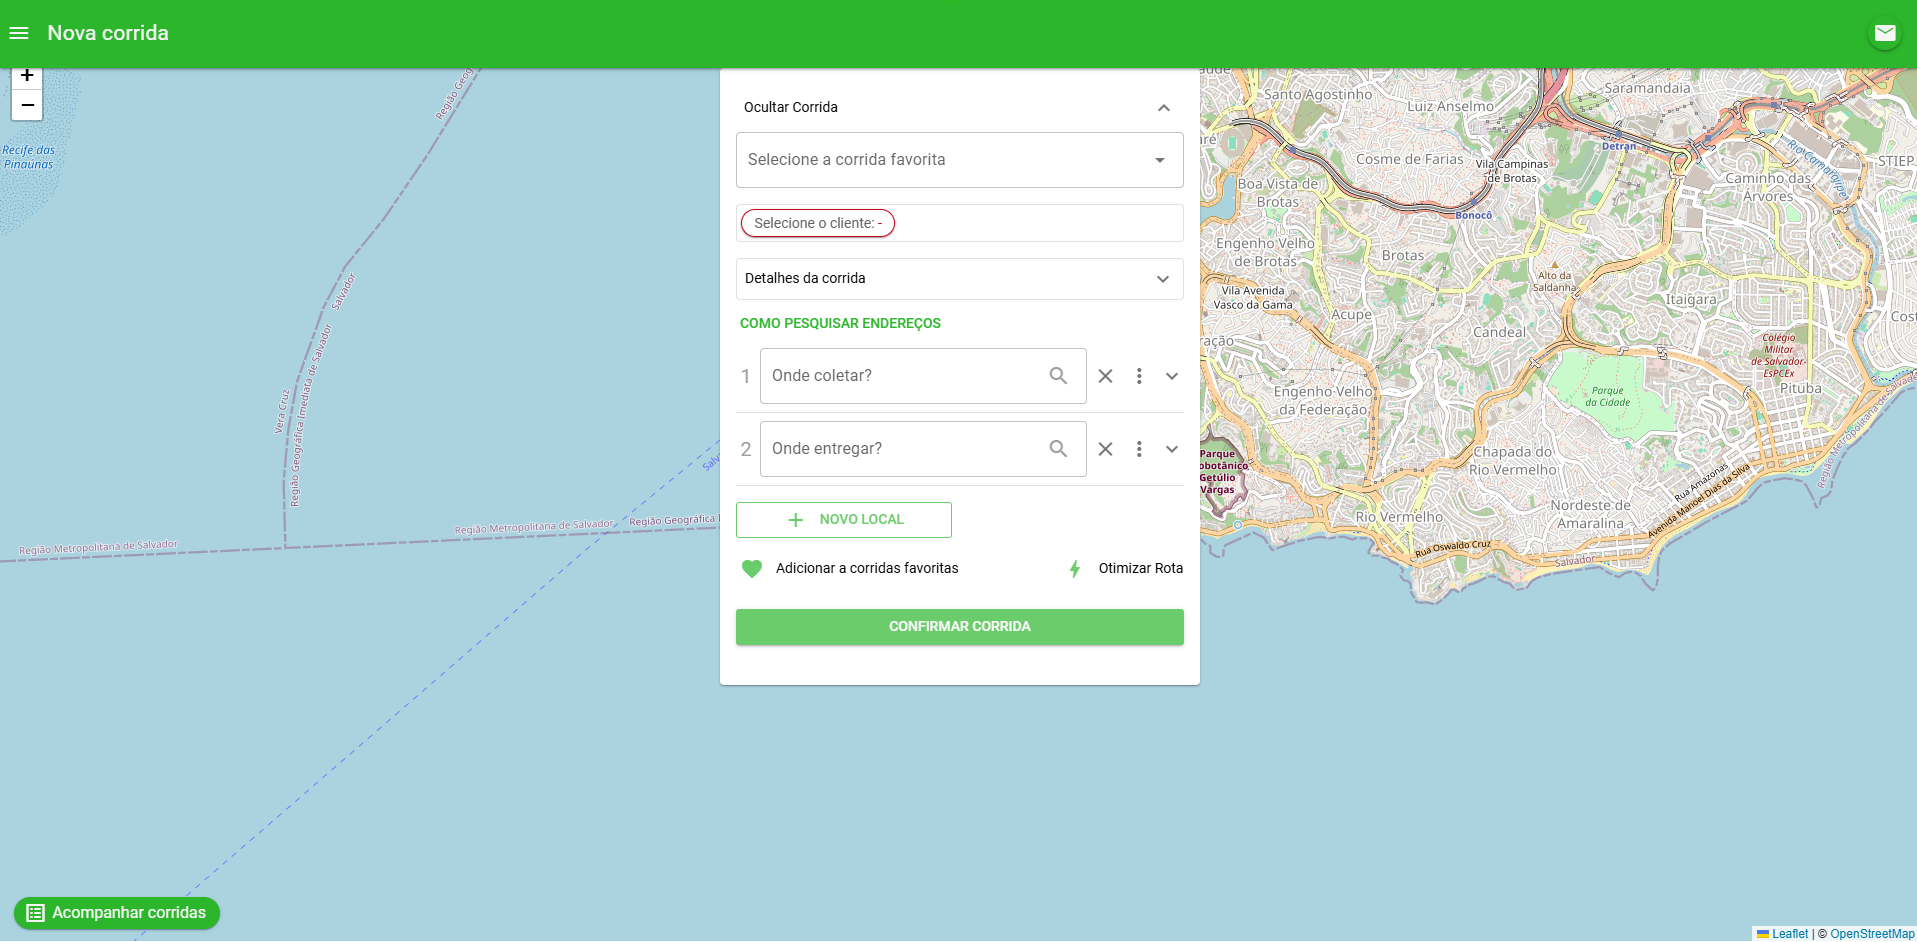Open COMO PESQUISAR ENDEREÇOS help link
Image resolution: width=1917 pixels, height=942 pixels.
[x=840, y=323]
